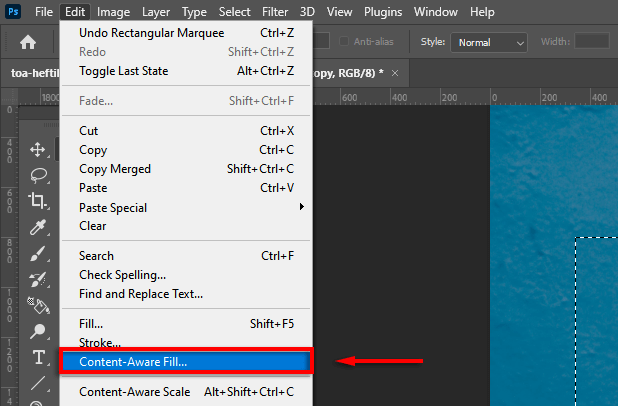Choose Fill... with Shift+F5 shortcut
This screenshot has height=406, width=618.
186,324
